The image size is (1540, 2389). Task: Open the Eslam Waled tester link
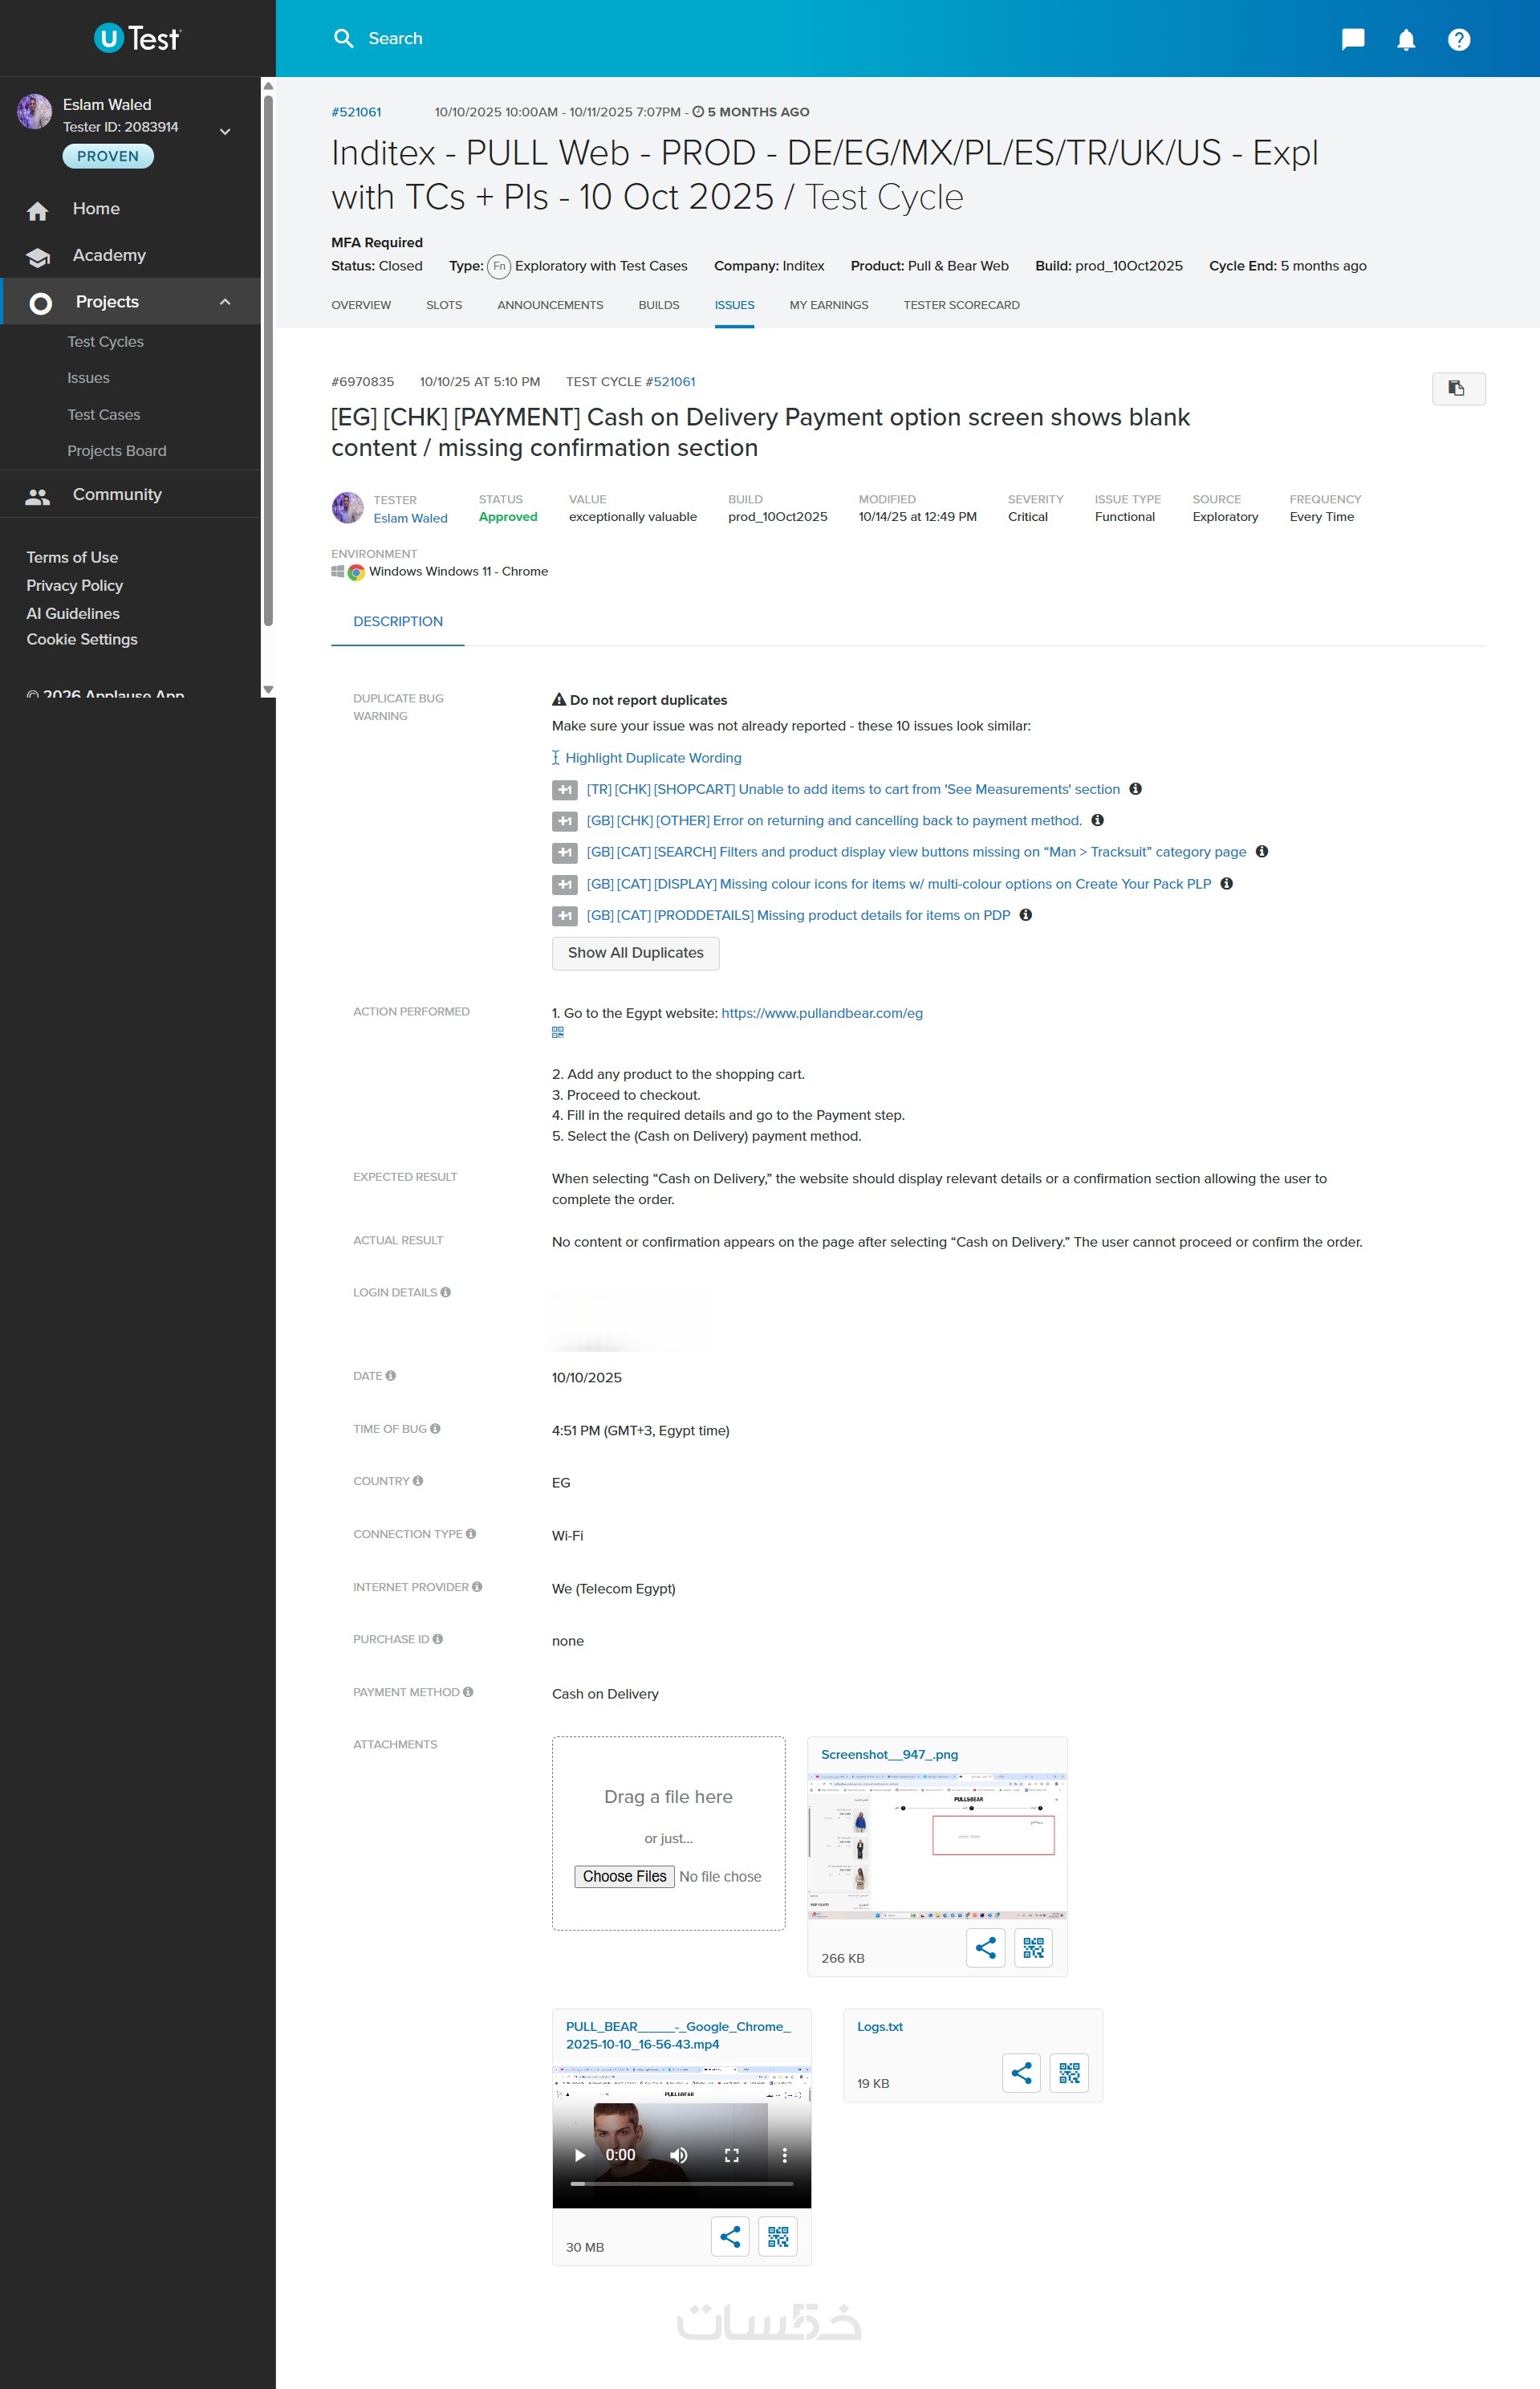pos(411,518)
